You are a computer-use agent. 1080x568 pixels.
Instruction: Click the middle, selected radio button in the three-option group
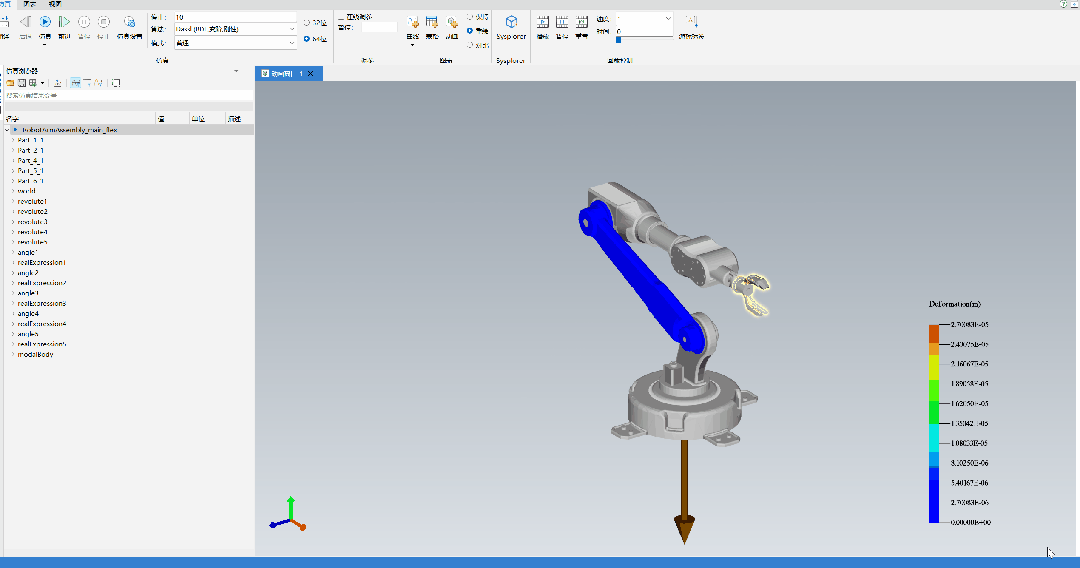470,31
